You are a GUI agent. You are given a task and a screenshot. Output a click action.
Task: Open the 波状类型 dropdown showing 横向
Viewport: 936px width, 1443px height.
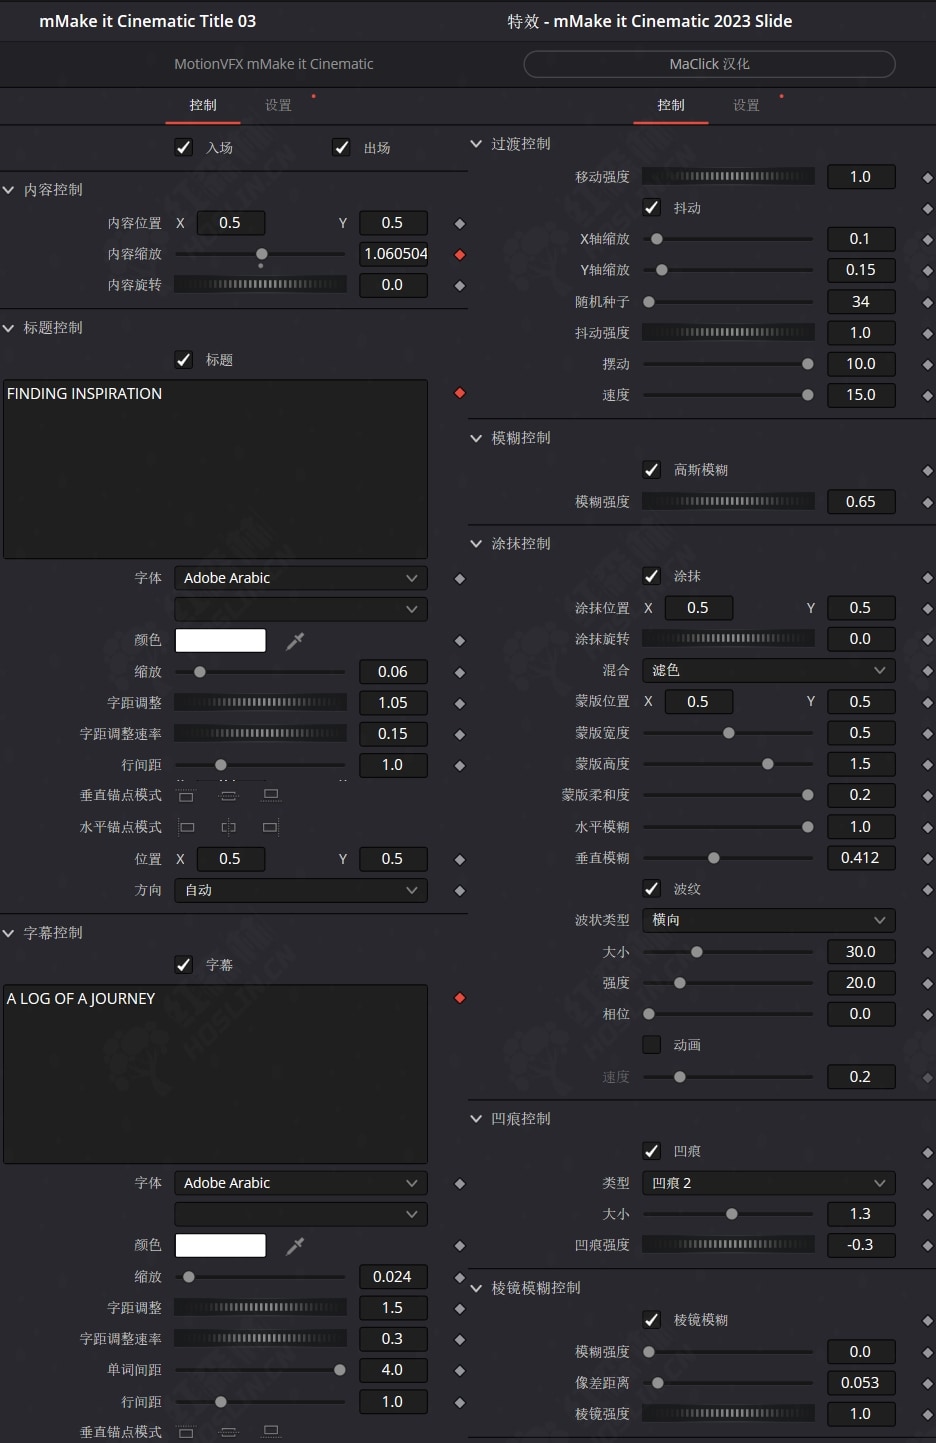click(x=768, y=920)
